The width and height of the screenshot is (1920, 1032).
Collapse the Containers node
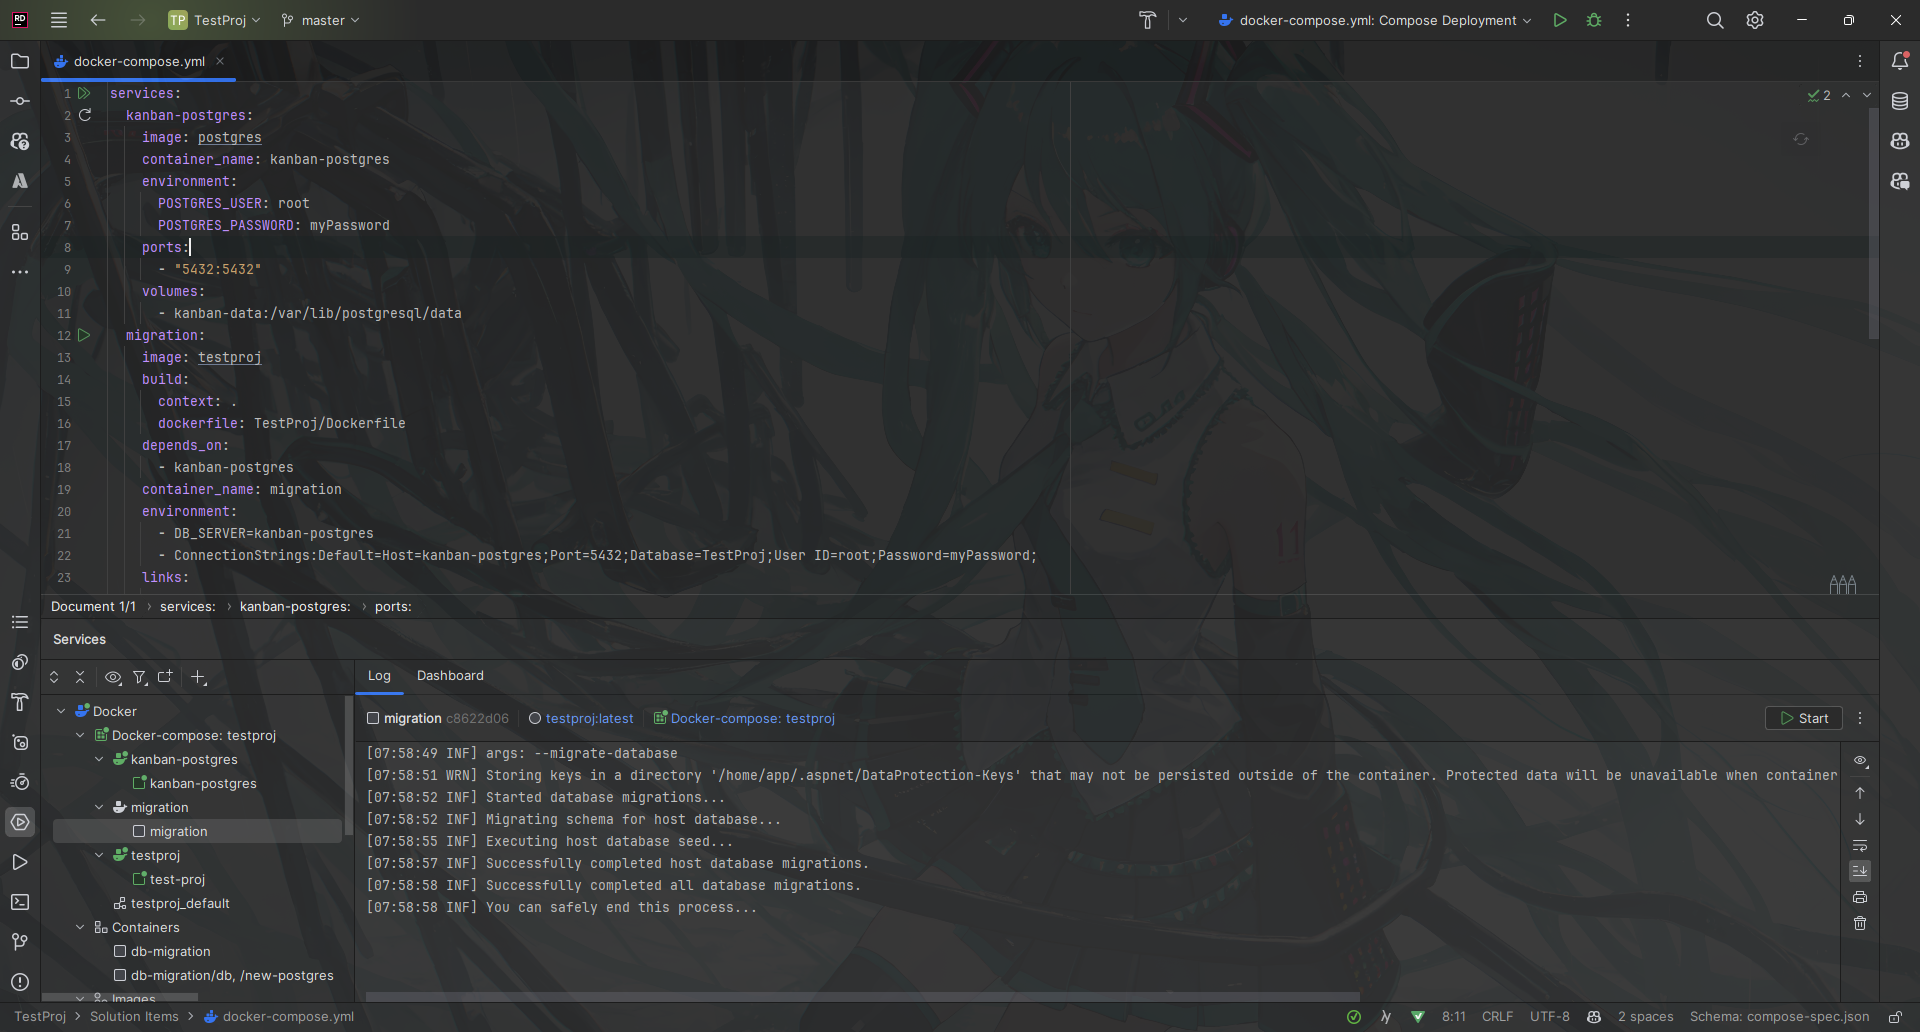coord(80,927)
